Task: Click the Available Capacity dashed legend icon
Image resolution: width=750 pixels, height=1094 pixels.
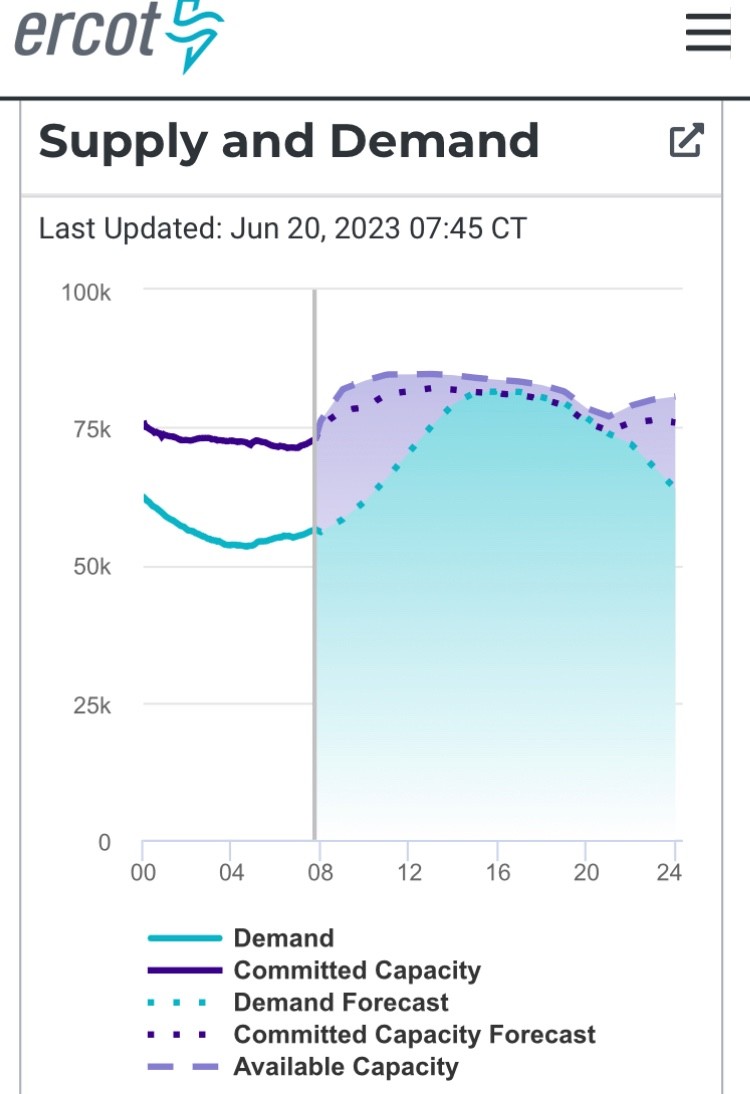Action: (181, 1066)
